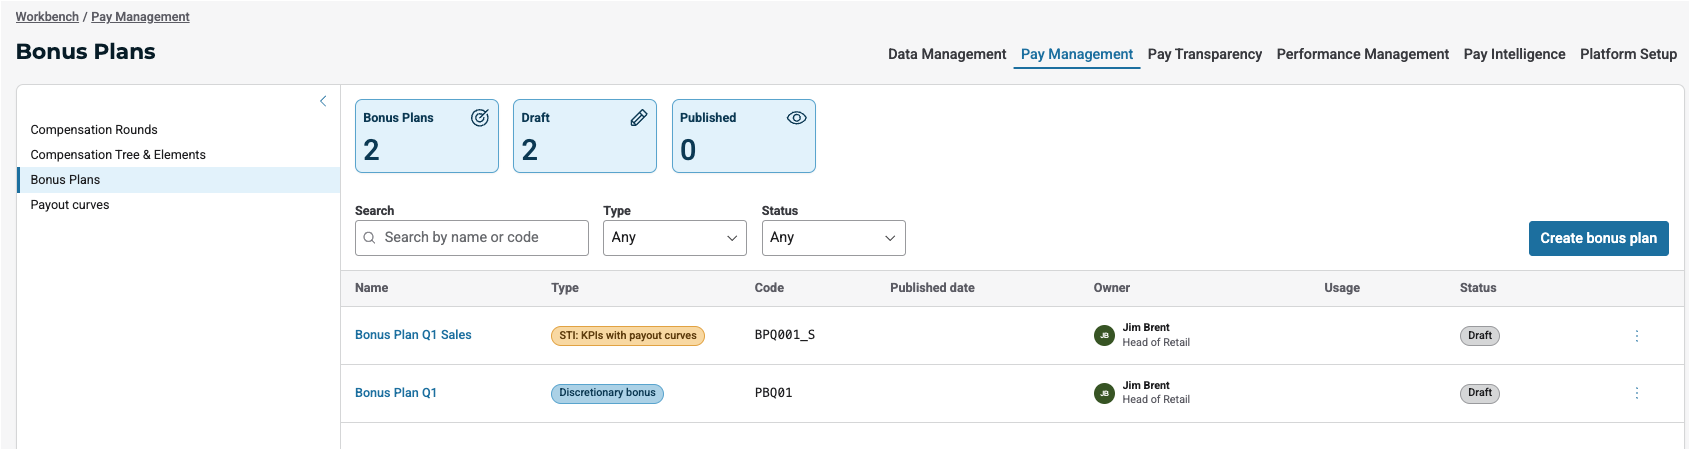
Task: Click the Create bonus plan button
Action: [1598, 238]
